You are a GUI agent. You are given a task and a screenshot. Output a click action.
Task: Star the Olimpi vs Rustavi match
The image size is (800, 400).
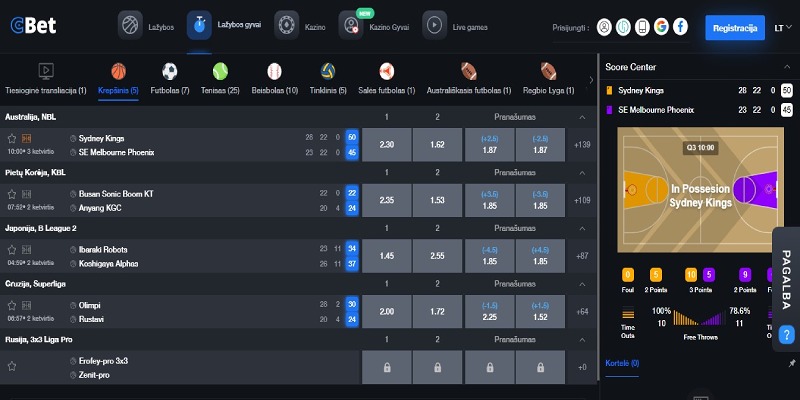point(12,304)
